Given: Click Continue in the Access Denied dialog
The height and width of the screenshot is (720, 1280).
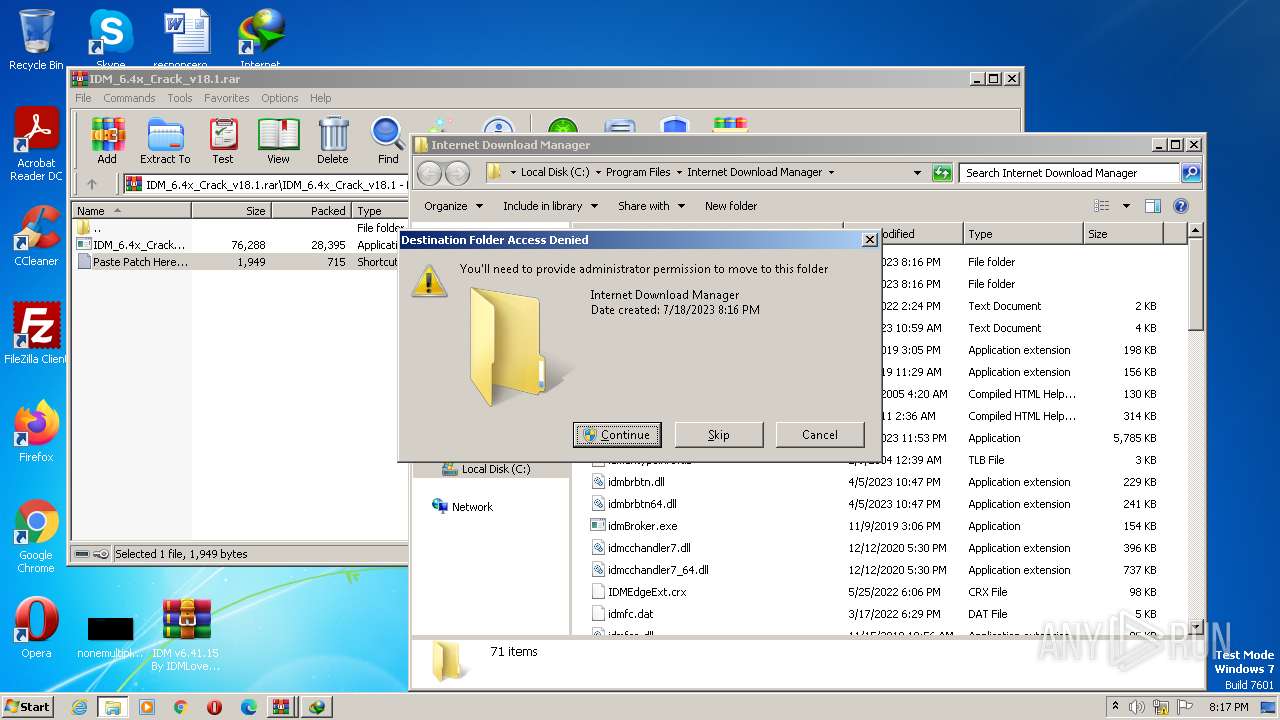Looking at the screenshot, I should [617, 435].
